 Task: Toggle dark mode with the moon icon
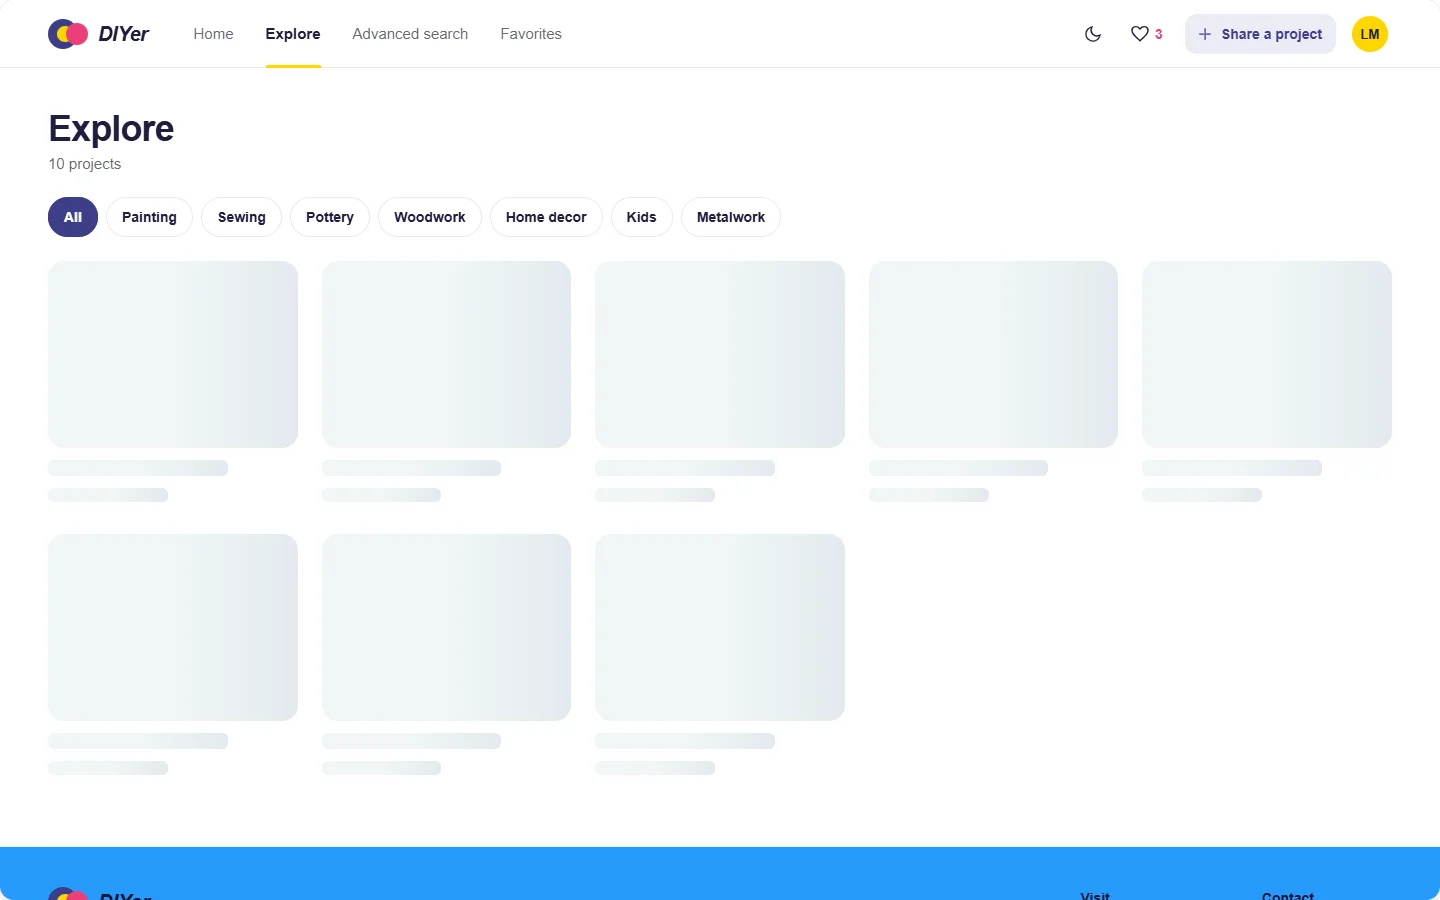(x=1093, y=34)
